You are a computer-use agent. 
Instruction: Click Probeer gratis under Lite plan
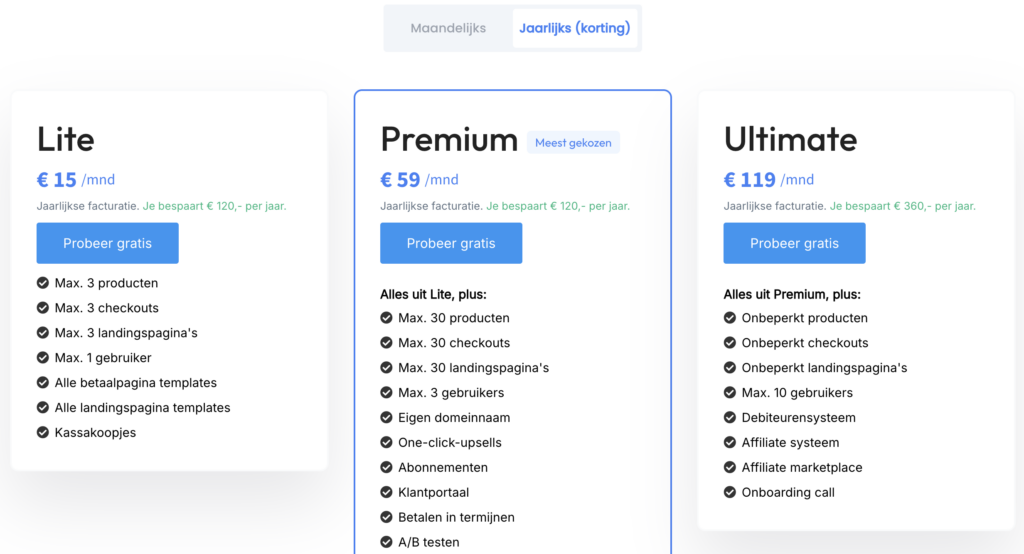(108, 243)
